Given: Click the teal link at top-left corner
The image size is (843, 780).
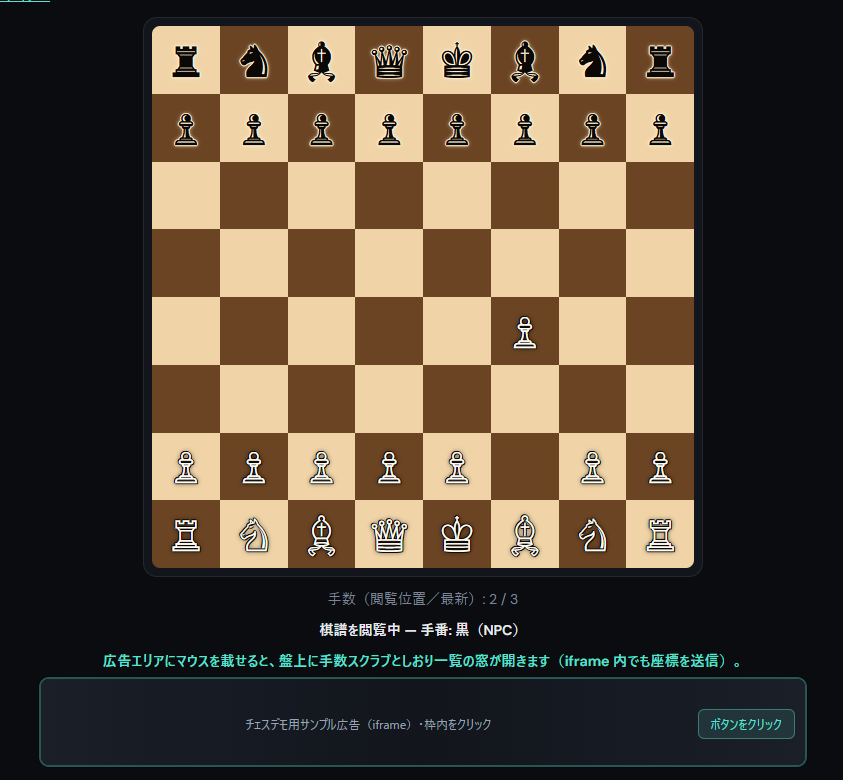Looking at the screenshot, I should [x=25, y=1].
